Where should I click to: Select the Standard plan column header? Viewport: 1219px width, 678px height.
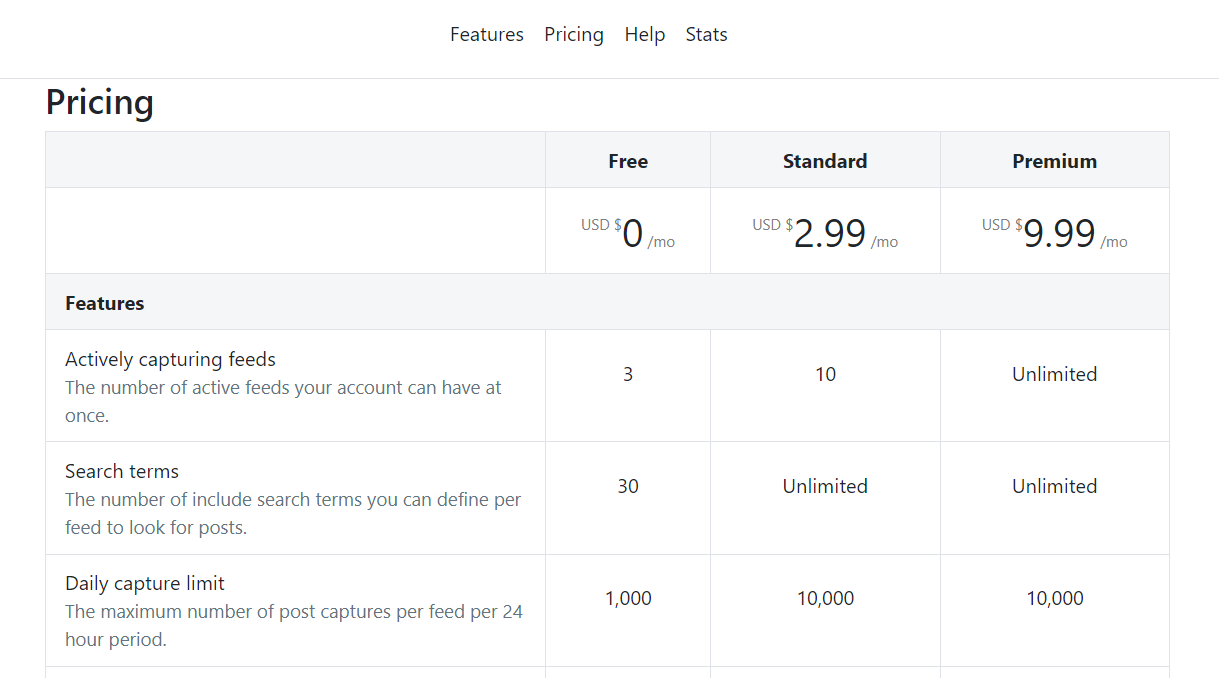(x=824, y=161)
